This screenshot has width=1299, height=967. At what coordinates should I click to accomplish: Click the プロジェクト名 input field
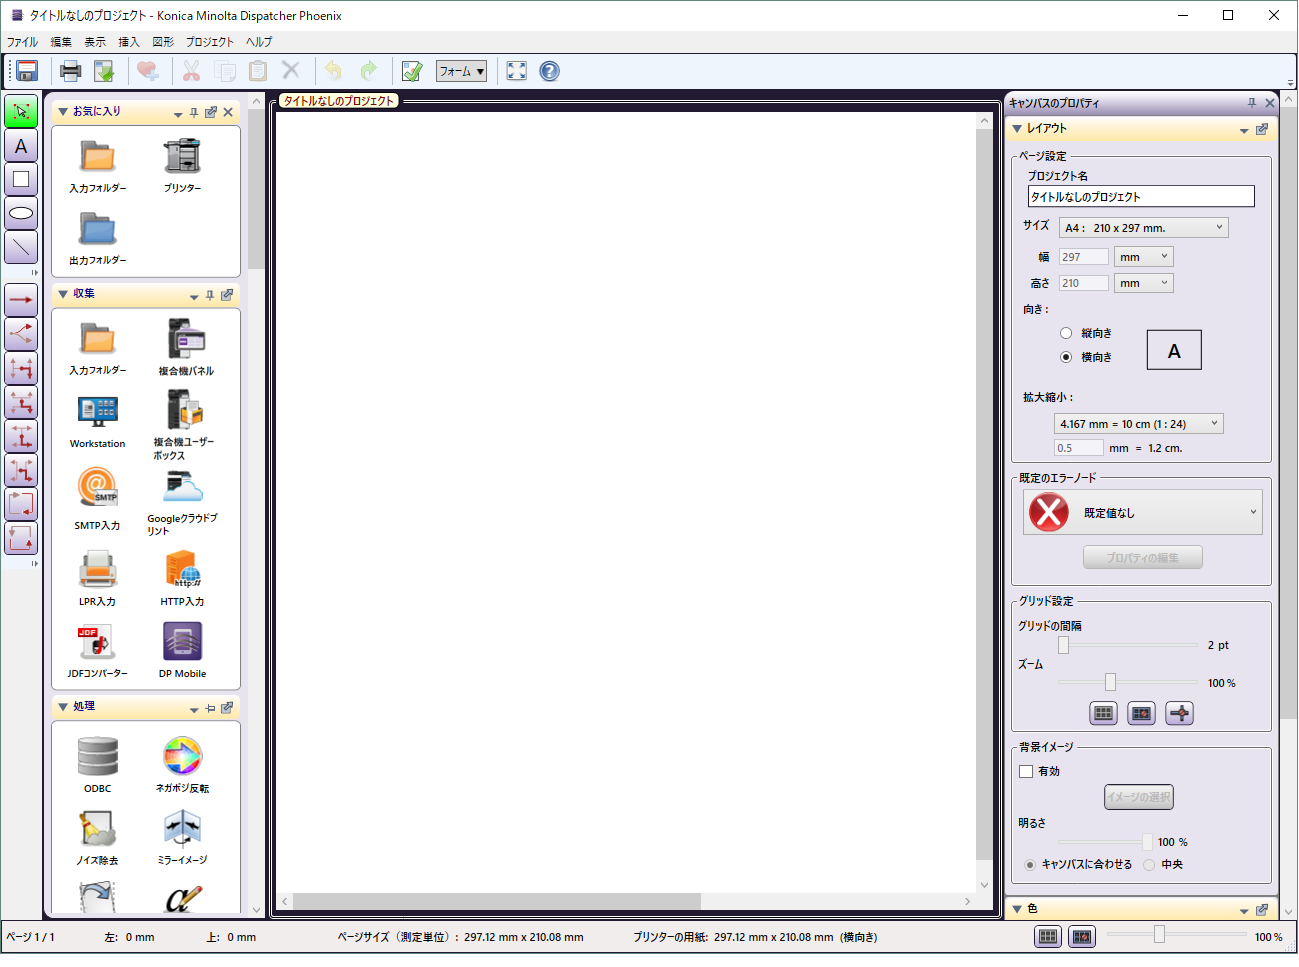1141,197
